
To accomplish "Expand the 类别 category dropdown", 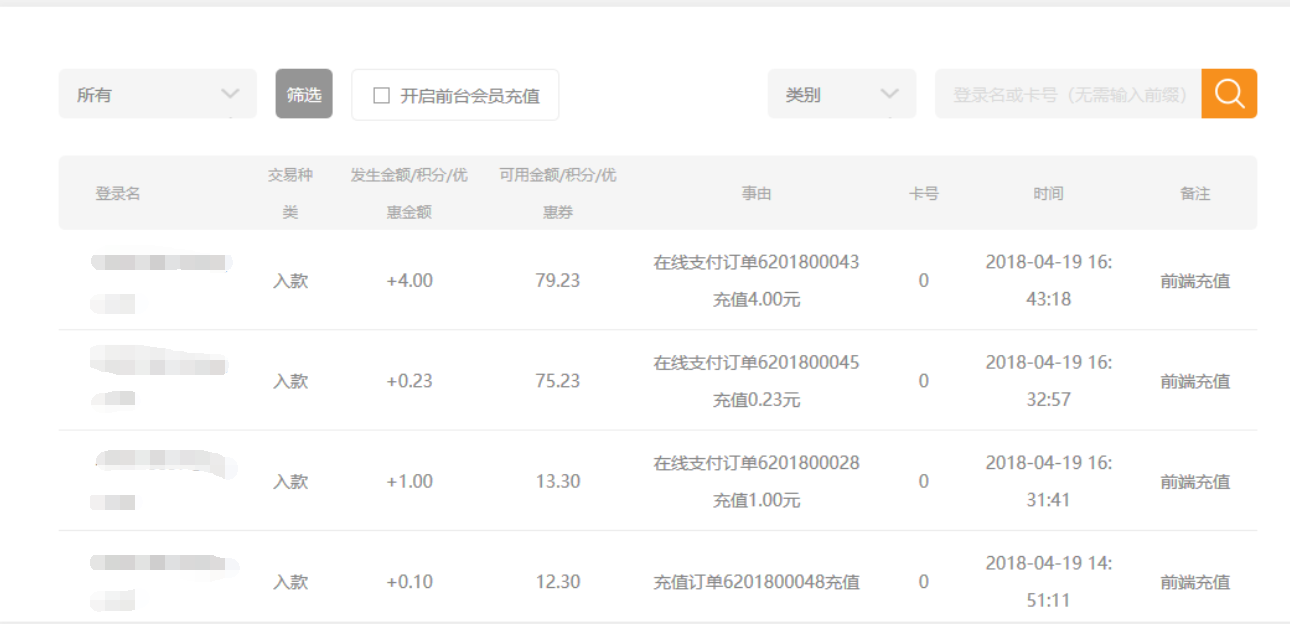I will [x=841, y=95].
